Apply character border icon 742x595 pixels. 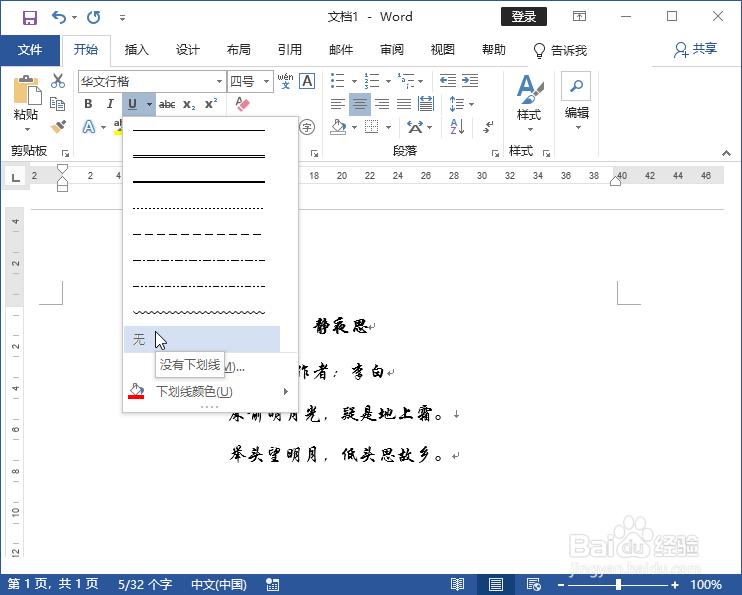(307, 81)
